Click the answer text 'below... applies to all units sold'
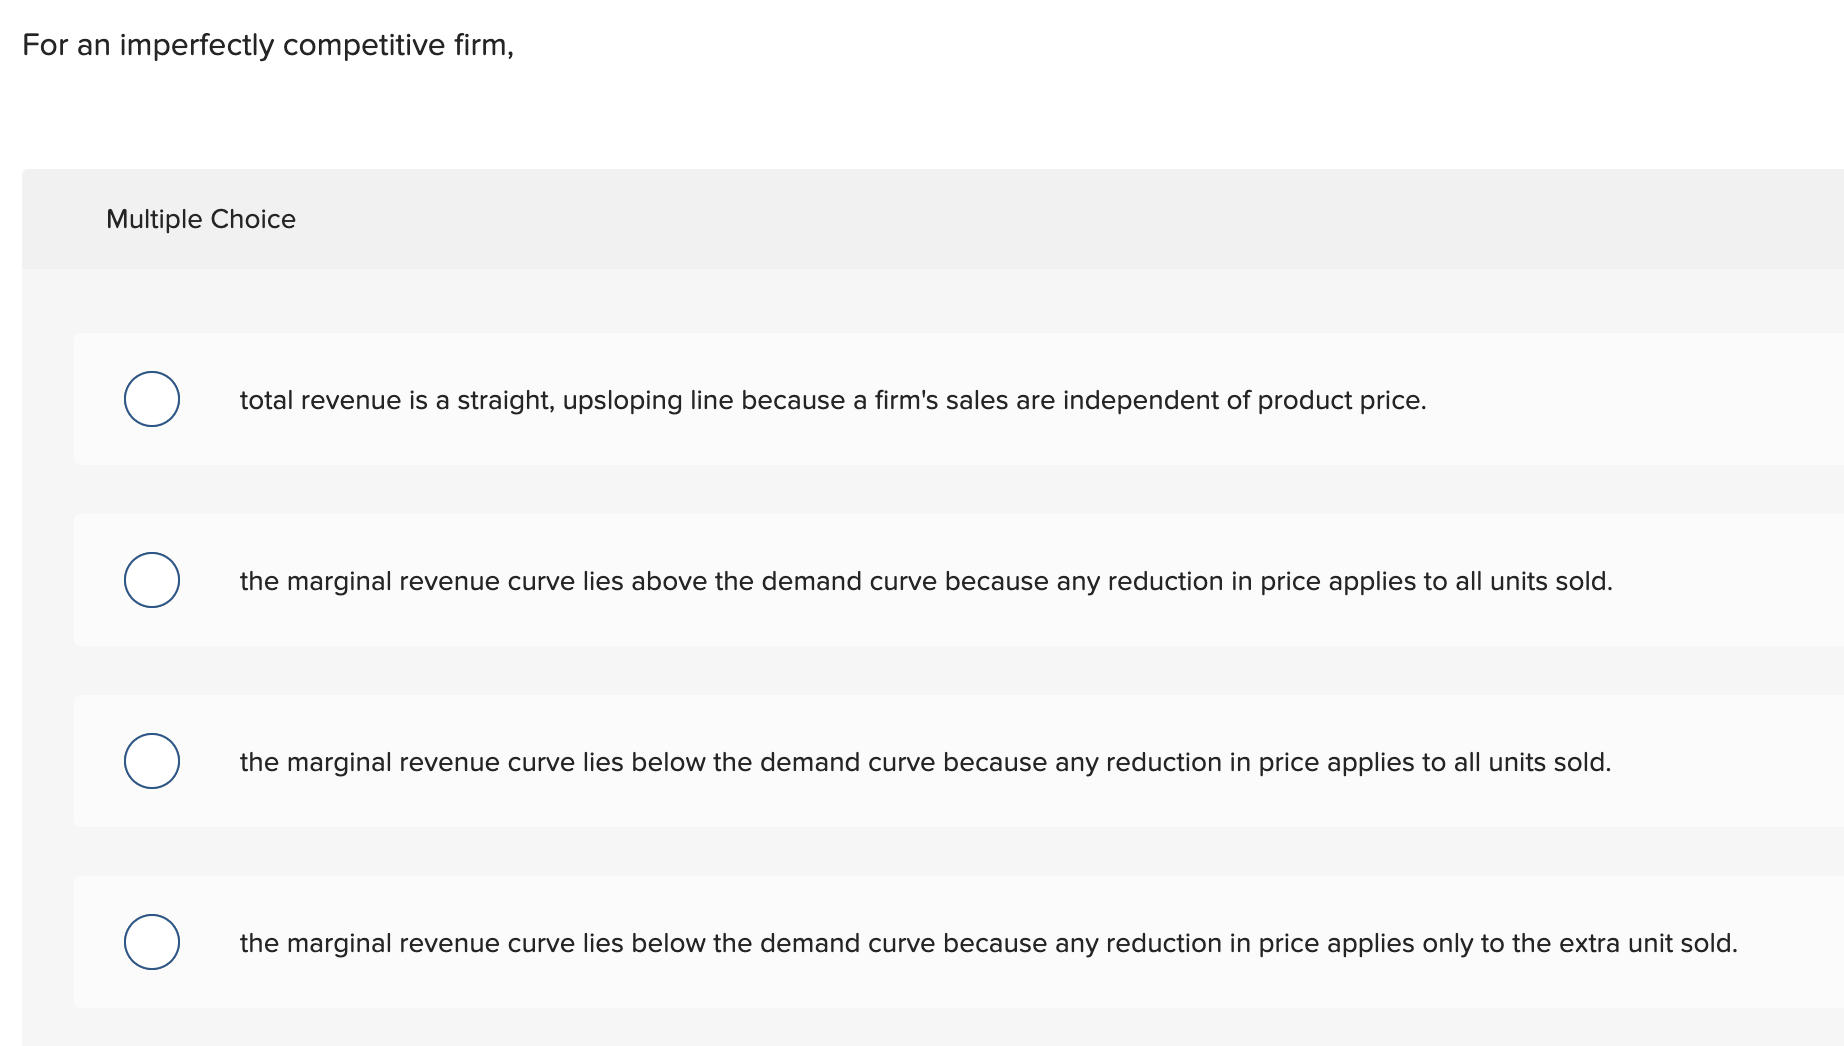Viewport: 1844px width, 1046px height. click(924, 762)
